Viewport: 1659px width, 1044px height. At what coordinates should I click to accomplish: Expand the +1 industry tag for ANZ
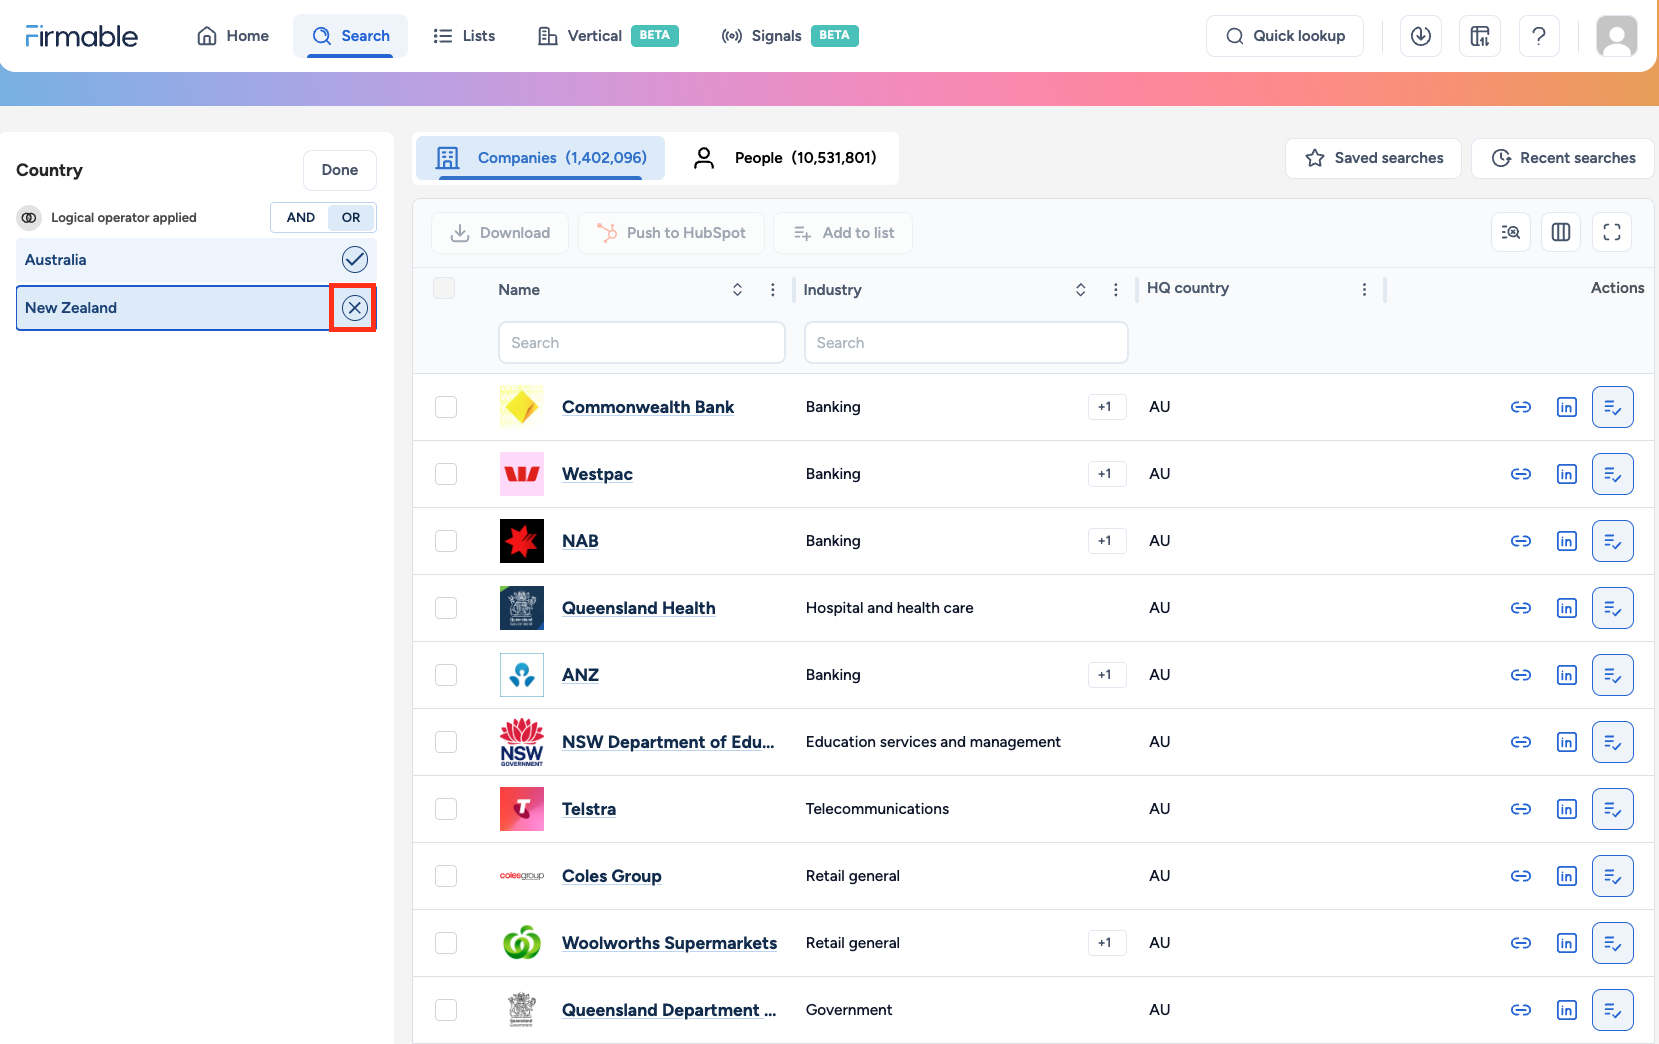(1106, 675)
